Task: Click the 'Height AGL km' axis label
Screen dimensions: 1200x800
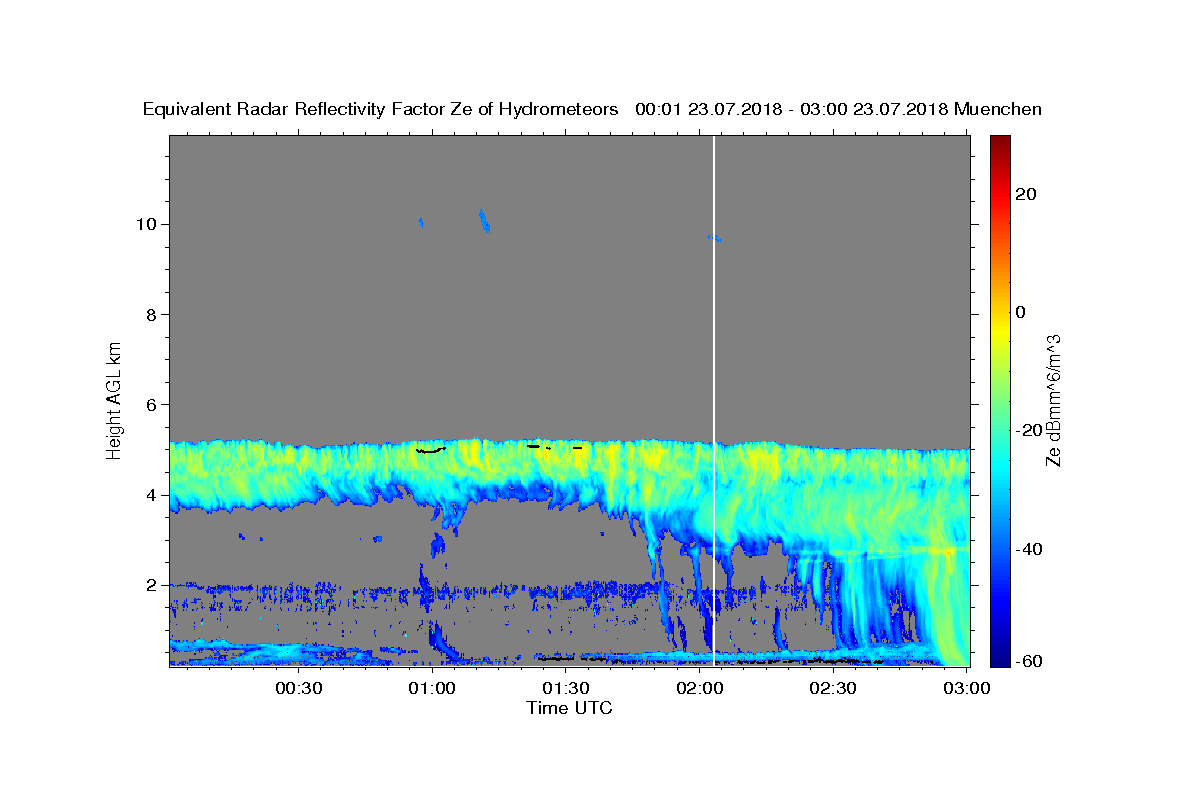Action: [114, 399]
